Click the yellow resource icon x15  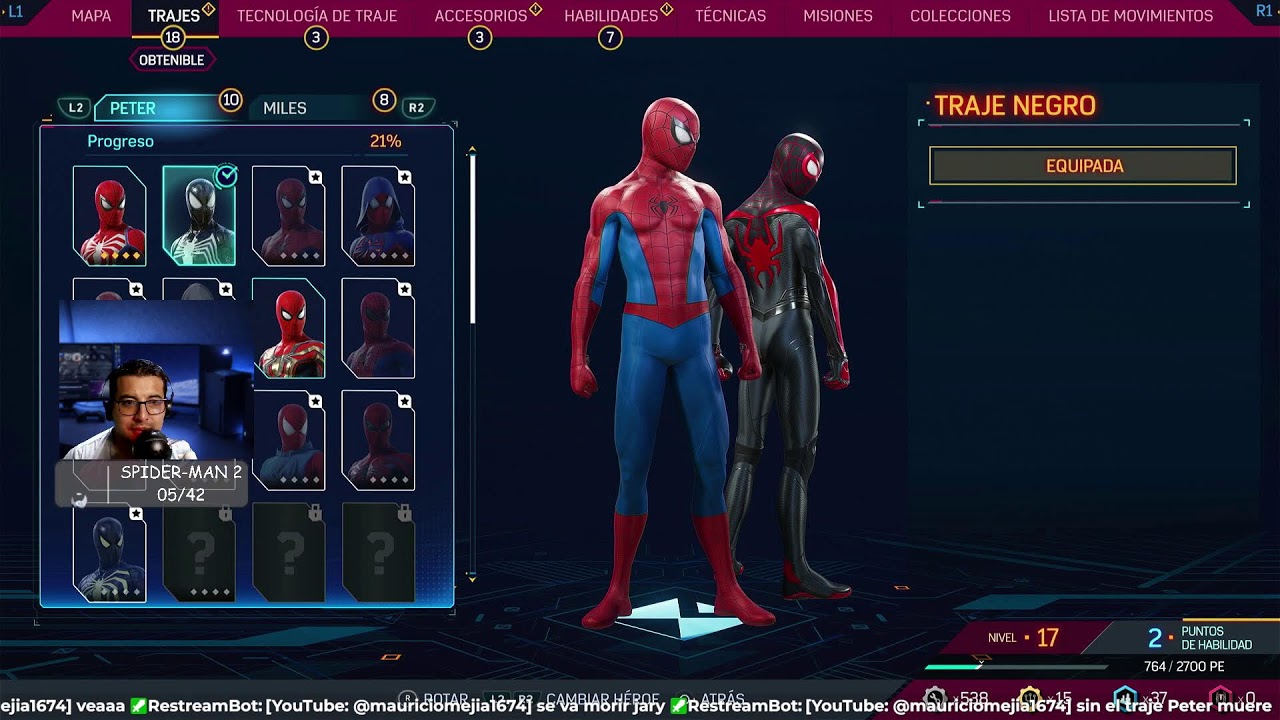point(1030,697)
